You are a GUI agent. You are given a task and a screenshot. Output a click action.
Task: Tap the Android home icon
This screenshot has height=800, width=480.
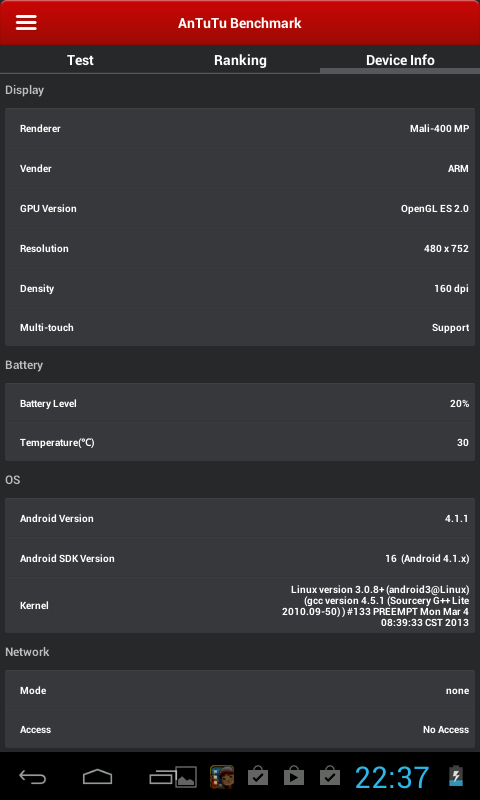click(x=97, y=777)
